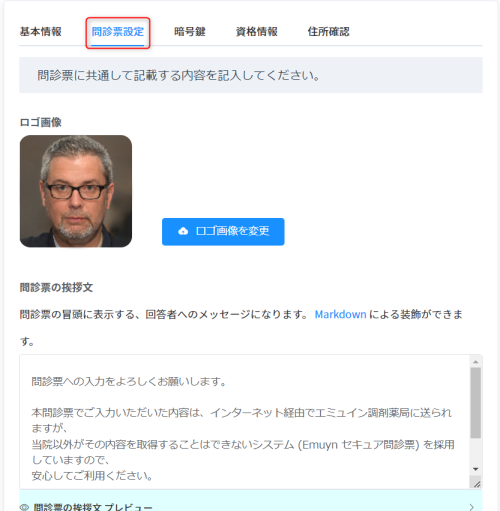
Task: Click the textarea scrollbar thumb
Action: click(476, 403)
